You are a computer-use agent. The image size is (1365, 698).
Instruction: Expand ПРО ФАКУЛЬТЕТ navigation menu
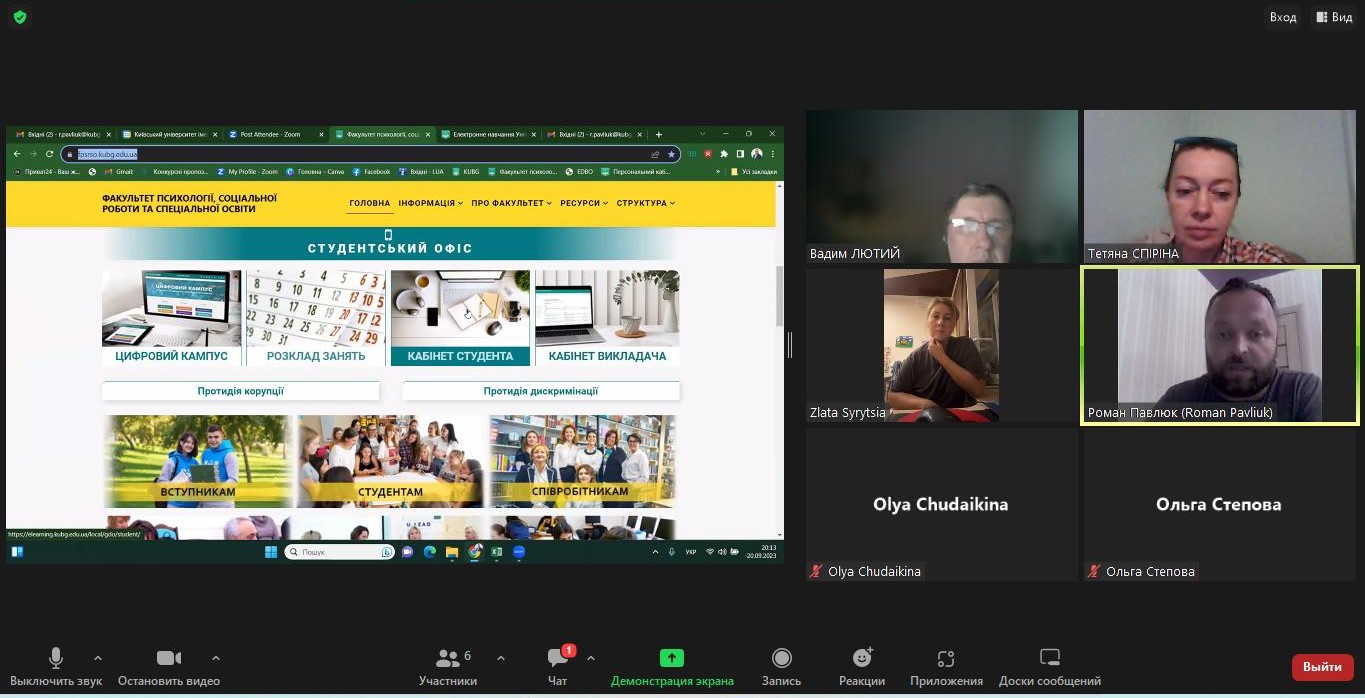coord(512,203)
